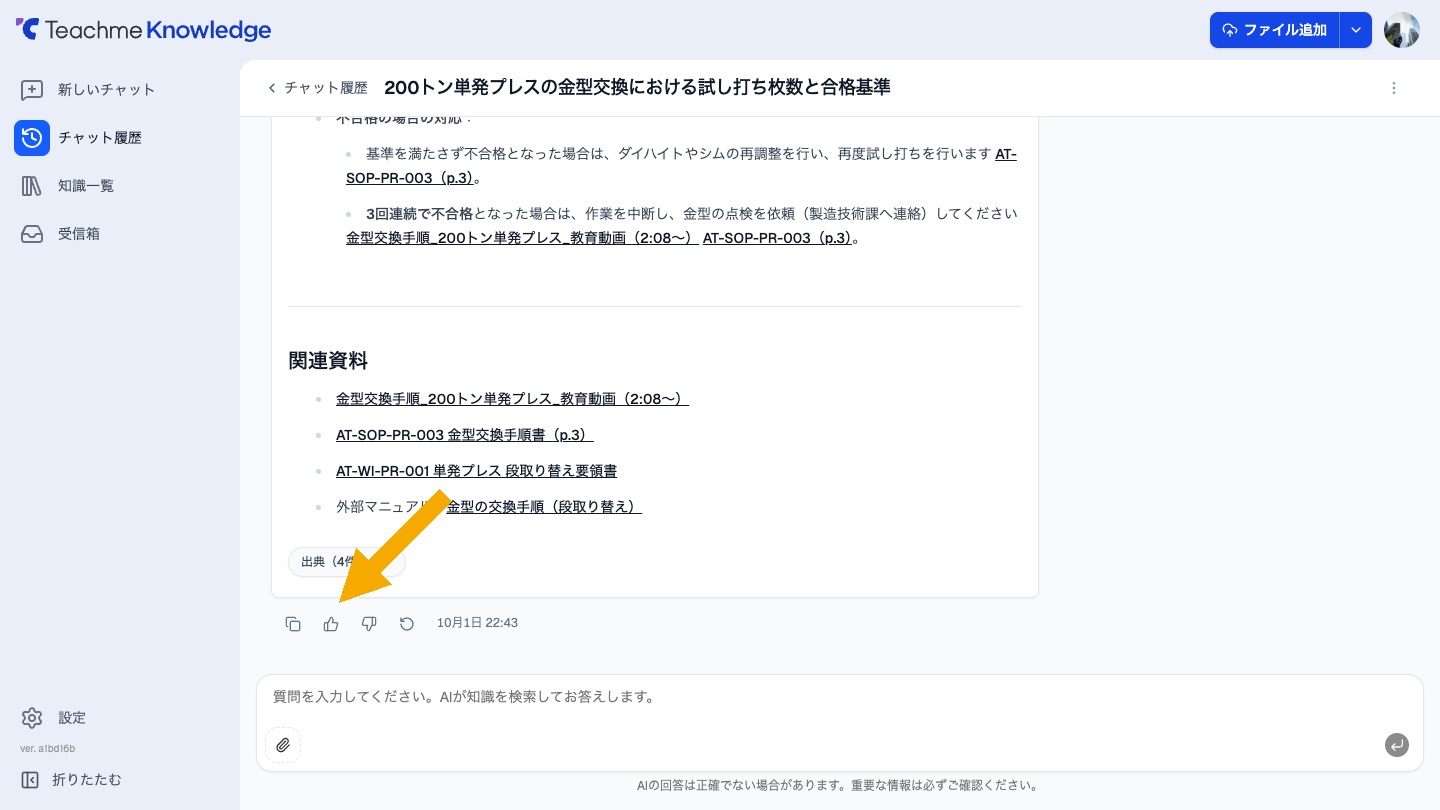This screenshot has width=1440, height=810.
Task: Click the 関連資料 heading
Action: pyautogui.click(x=328, y=361)
